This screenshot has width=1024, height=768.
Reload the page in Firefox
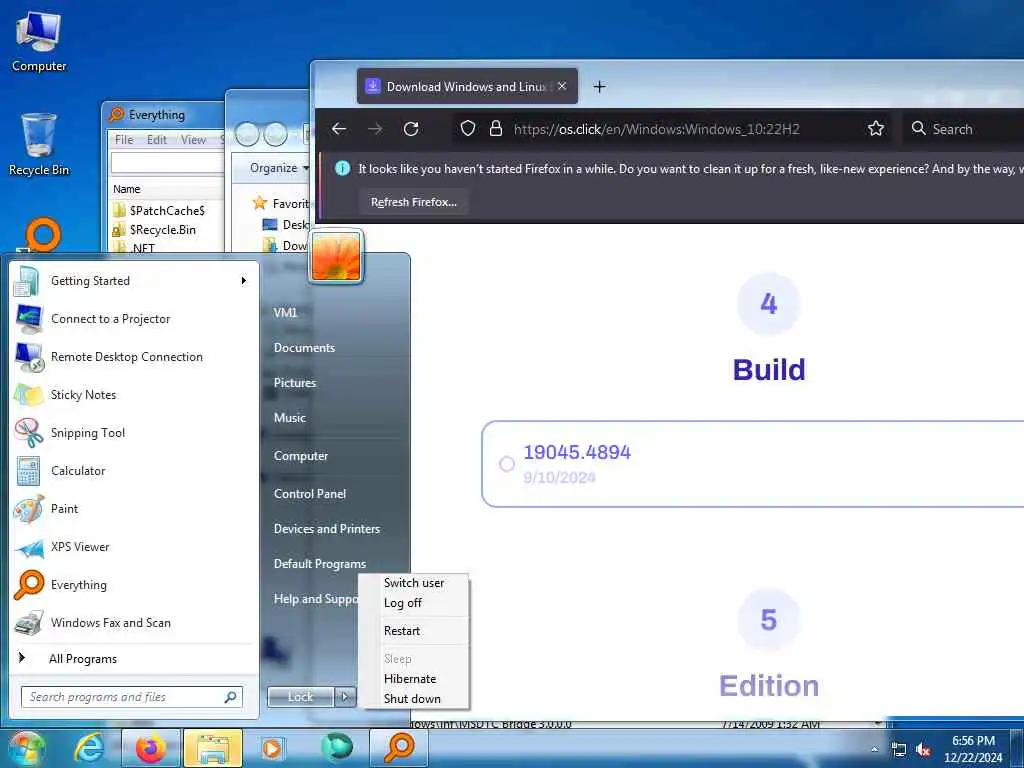pos(411,129)
